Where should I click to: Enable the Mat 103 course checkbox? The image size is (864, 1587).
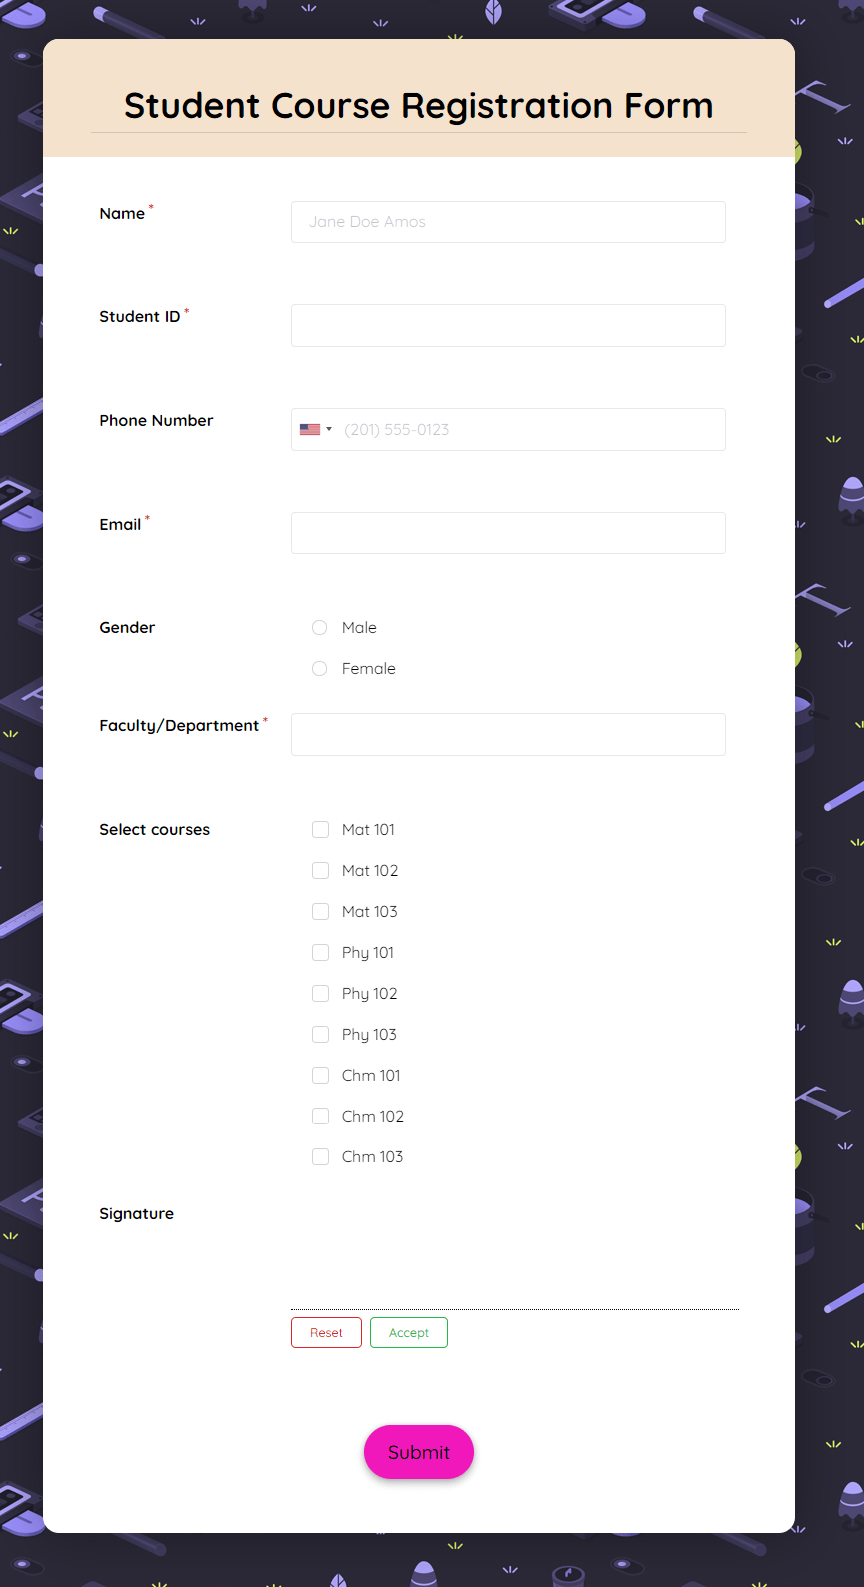(x=320, y=912)
